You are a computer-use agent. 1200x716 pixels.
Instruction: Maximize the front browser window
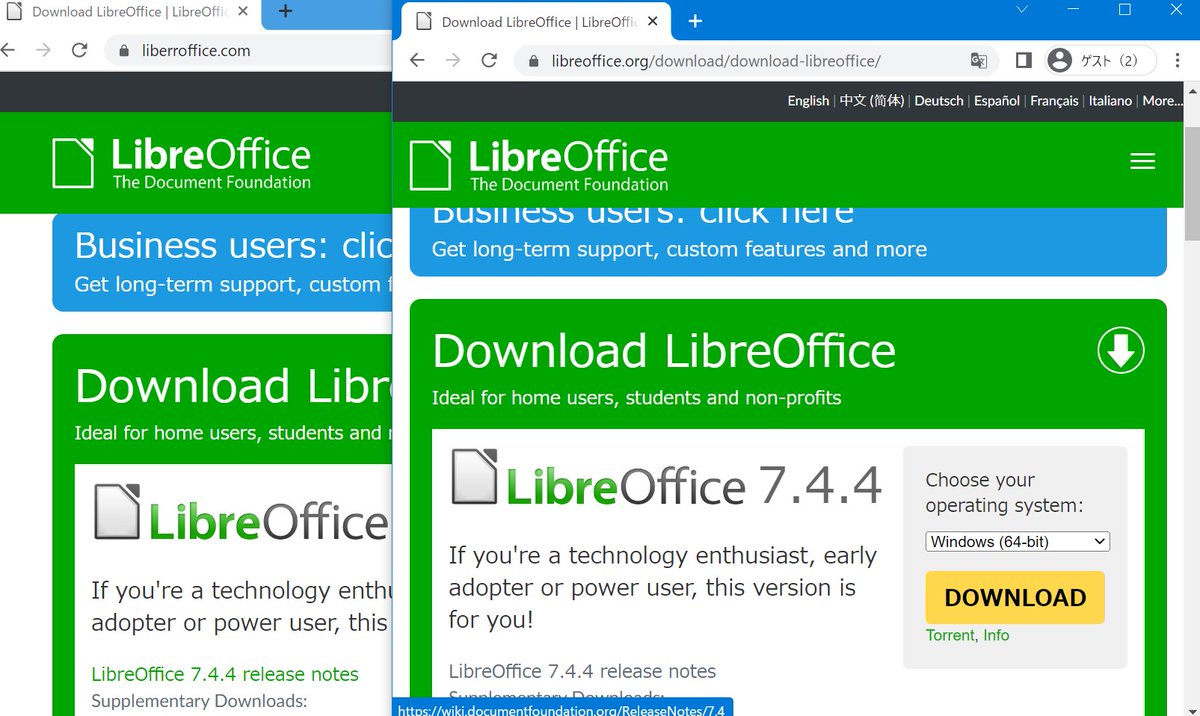pos(1124,10)
